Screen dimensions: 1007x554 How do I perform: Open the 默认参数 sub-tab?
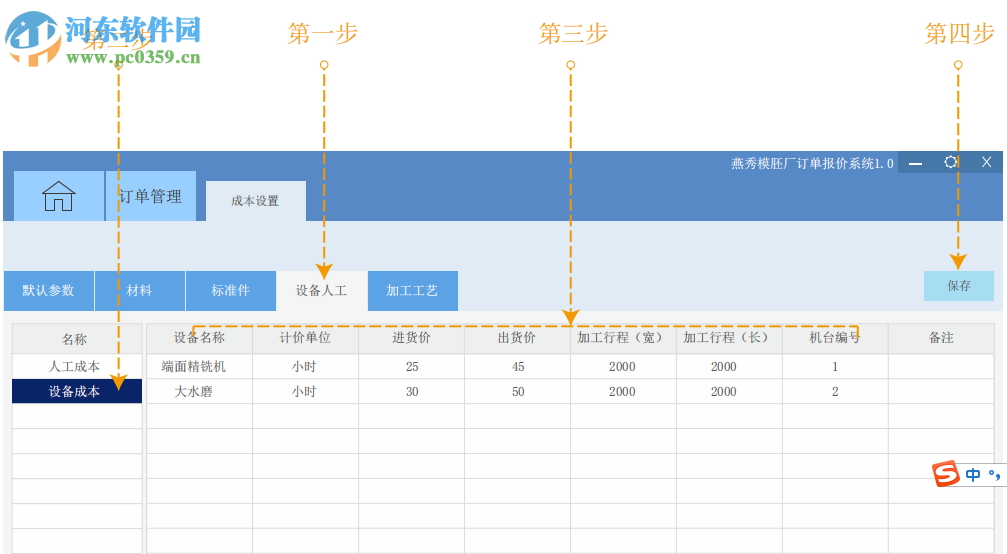(x=49, y=291)
